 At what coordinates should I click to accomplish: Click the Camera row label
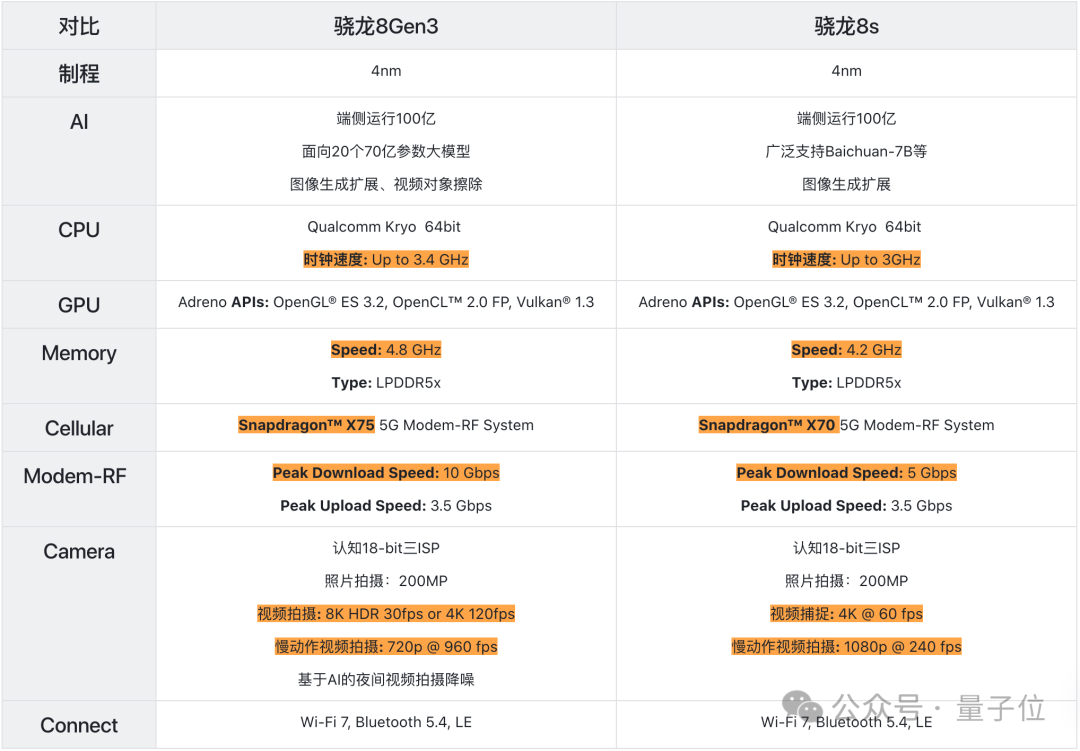click(x=79, y=551)
